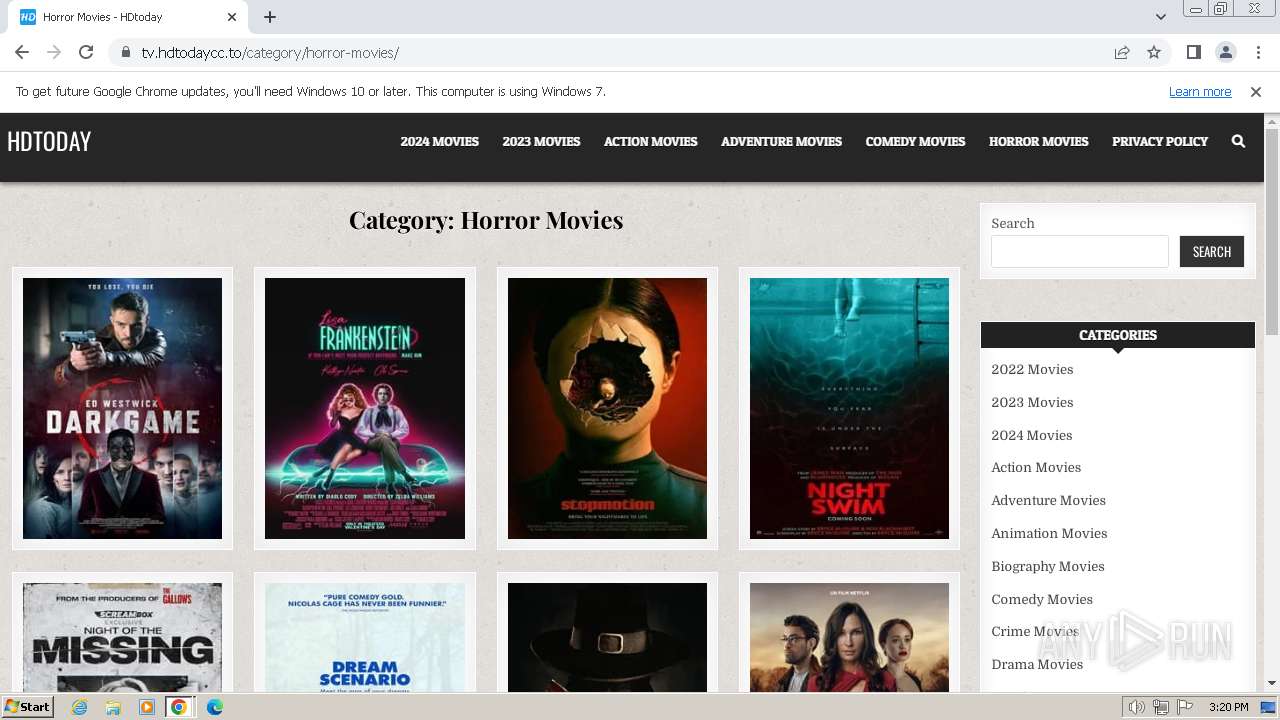Click the scrollbar up arrow
Screen dimensions: 1280x720
1272,121
